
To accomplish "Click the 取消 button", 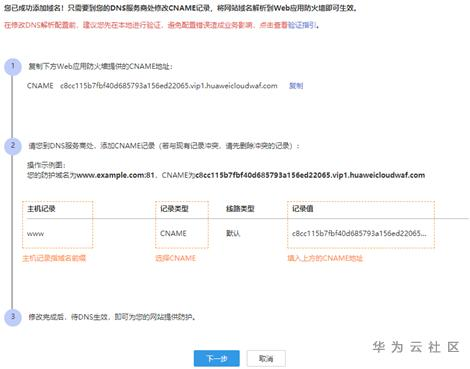I will tap(266, 358).
